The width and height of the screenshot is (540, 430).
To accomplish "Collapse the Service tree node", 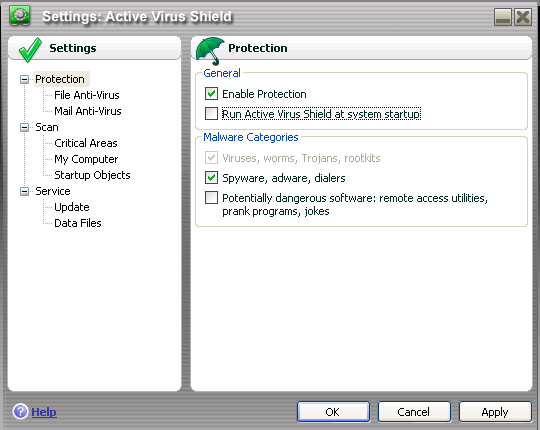I will tap(24, 191).
